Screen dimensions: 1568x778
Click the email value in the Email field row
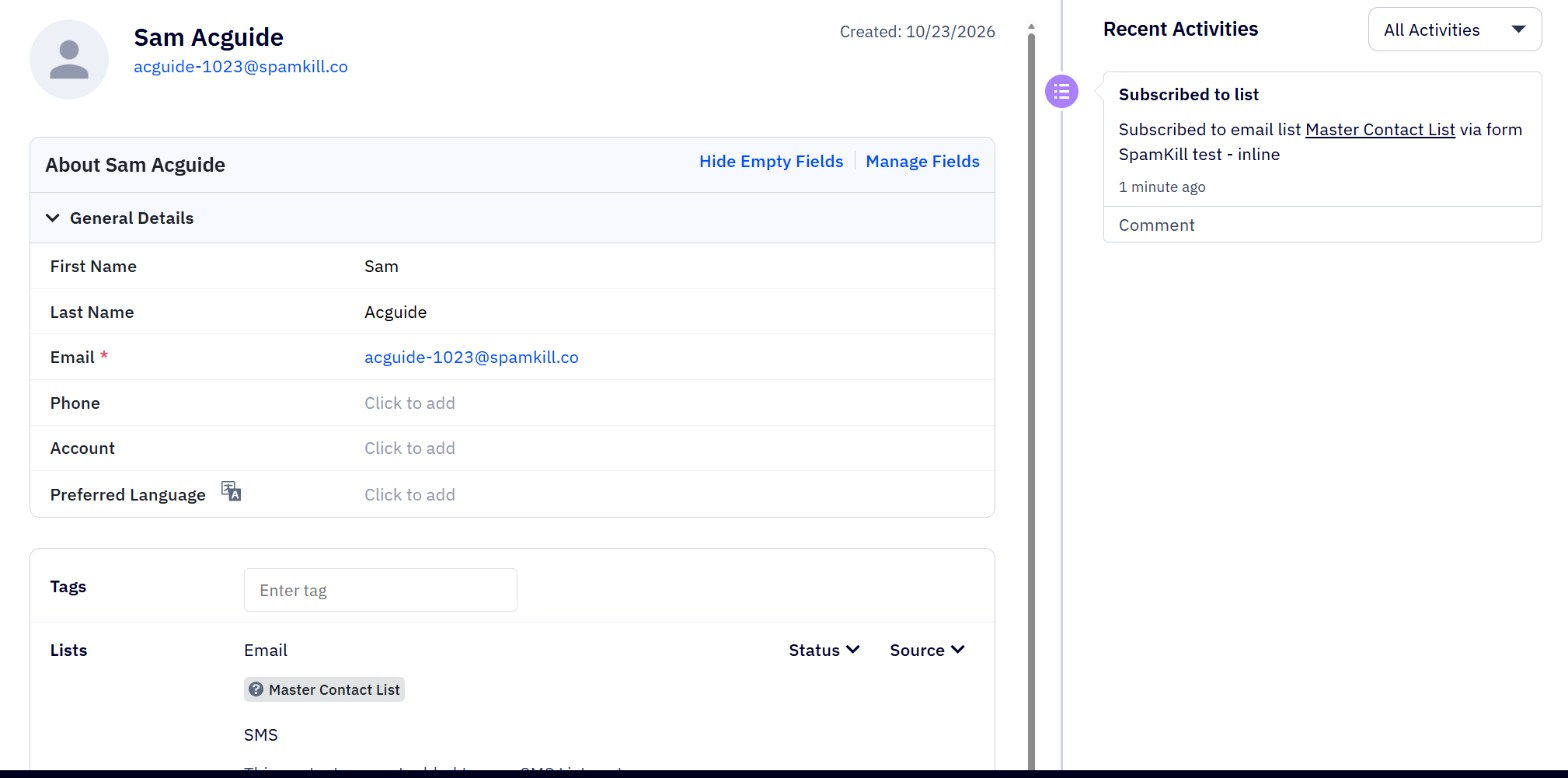click(x=471, y=357)
